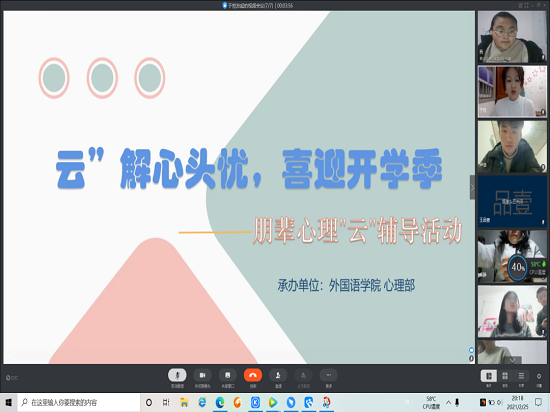Click the Windows taskbar search box
This screenshot has height=412, width=550.
click(x=79, y=403)
